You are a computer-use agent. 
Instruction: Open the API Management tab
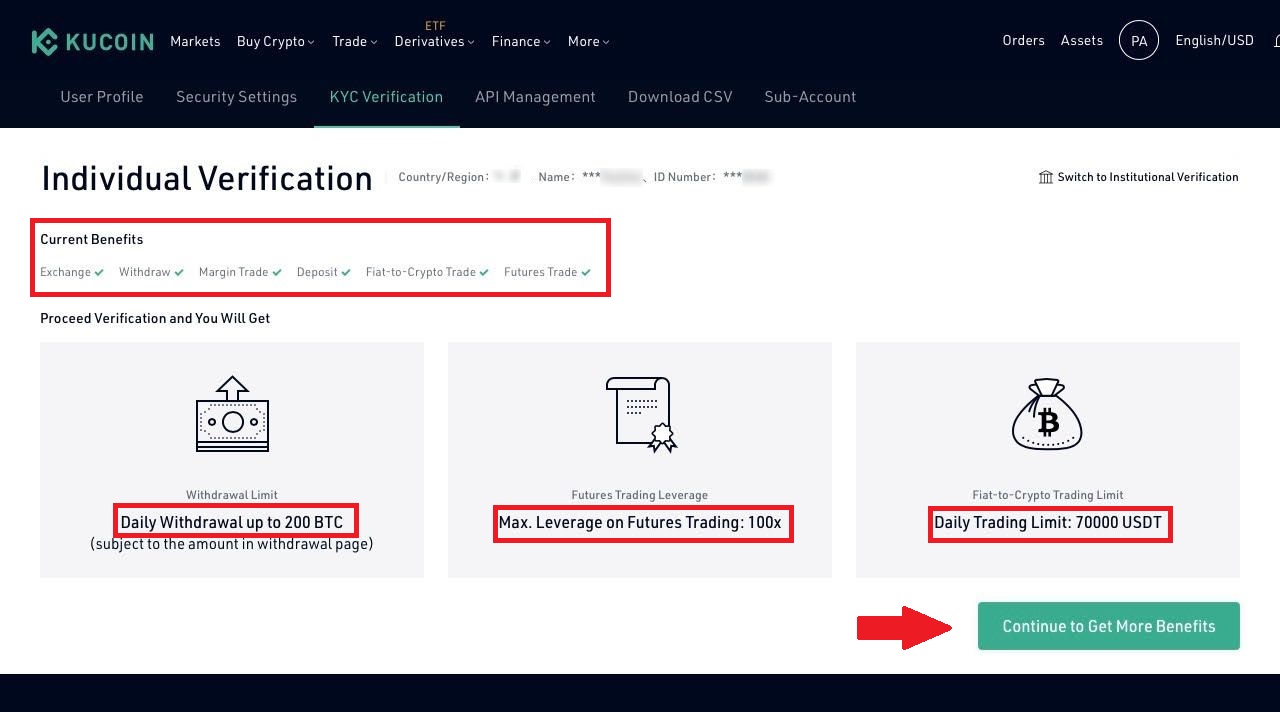pyautogui.click(x=535, y=97)
